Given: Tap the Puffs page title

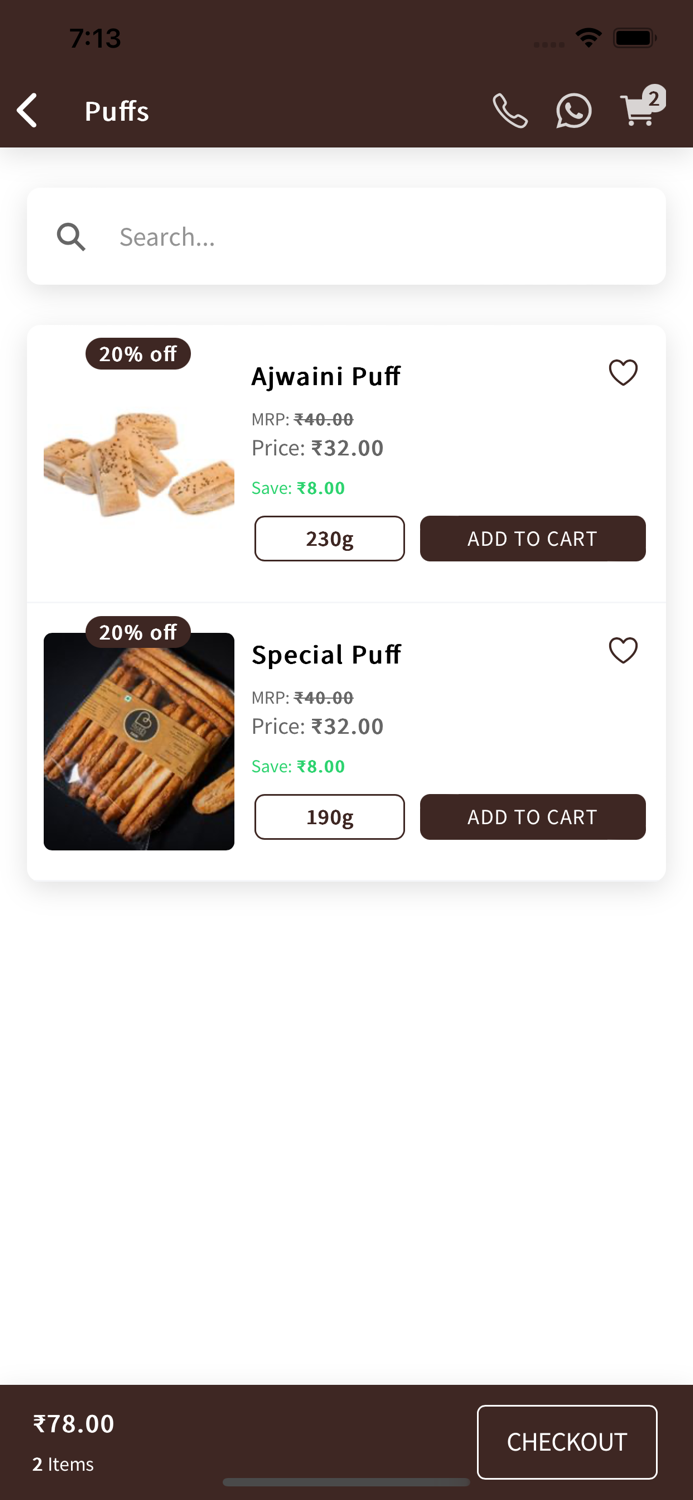Looking at the screenshot, I should [x=117, y=111].
